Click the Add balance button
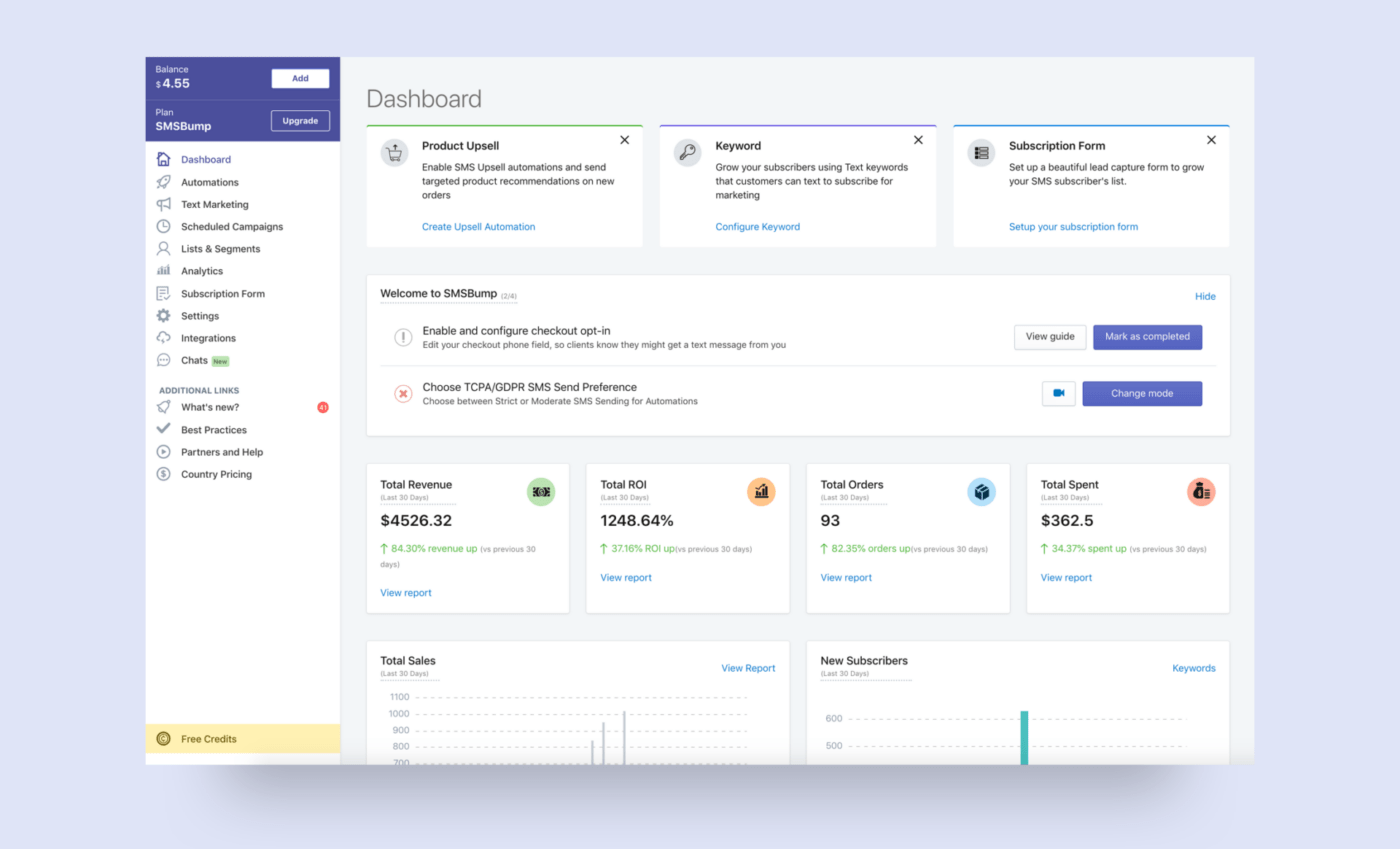 pyautogui.click(x=300, y=78)
